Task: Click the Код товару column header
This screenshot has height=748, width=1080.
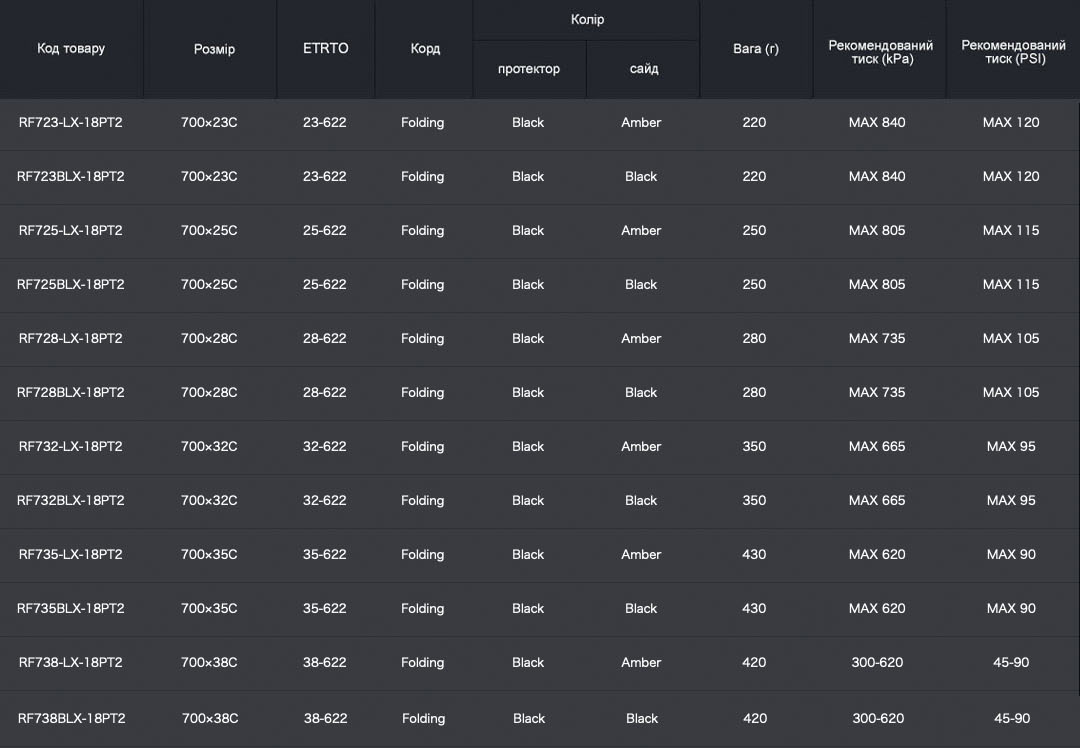Action: pyautogui.click(x=71, y=48)
